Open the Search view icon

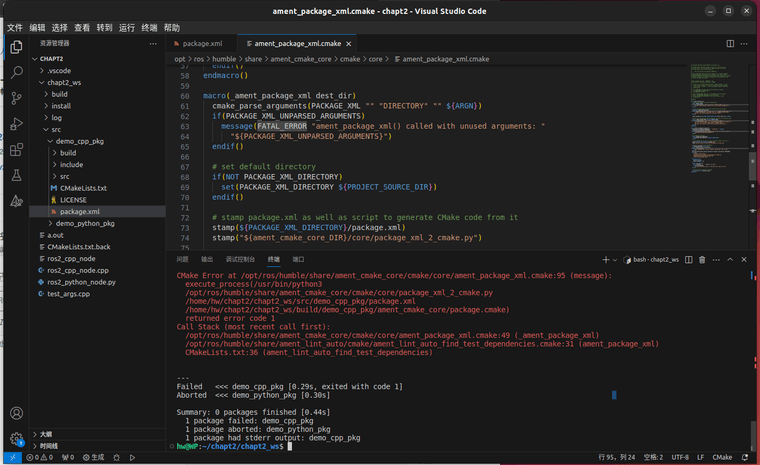pyautogui.click(x=16, y=73)
